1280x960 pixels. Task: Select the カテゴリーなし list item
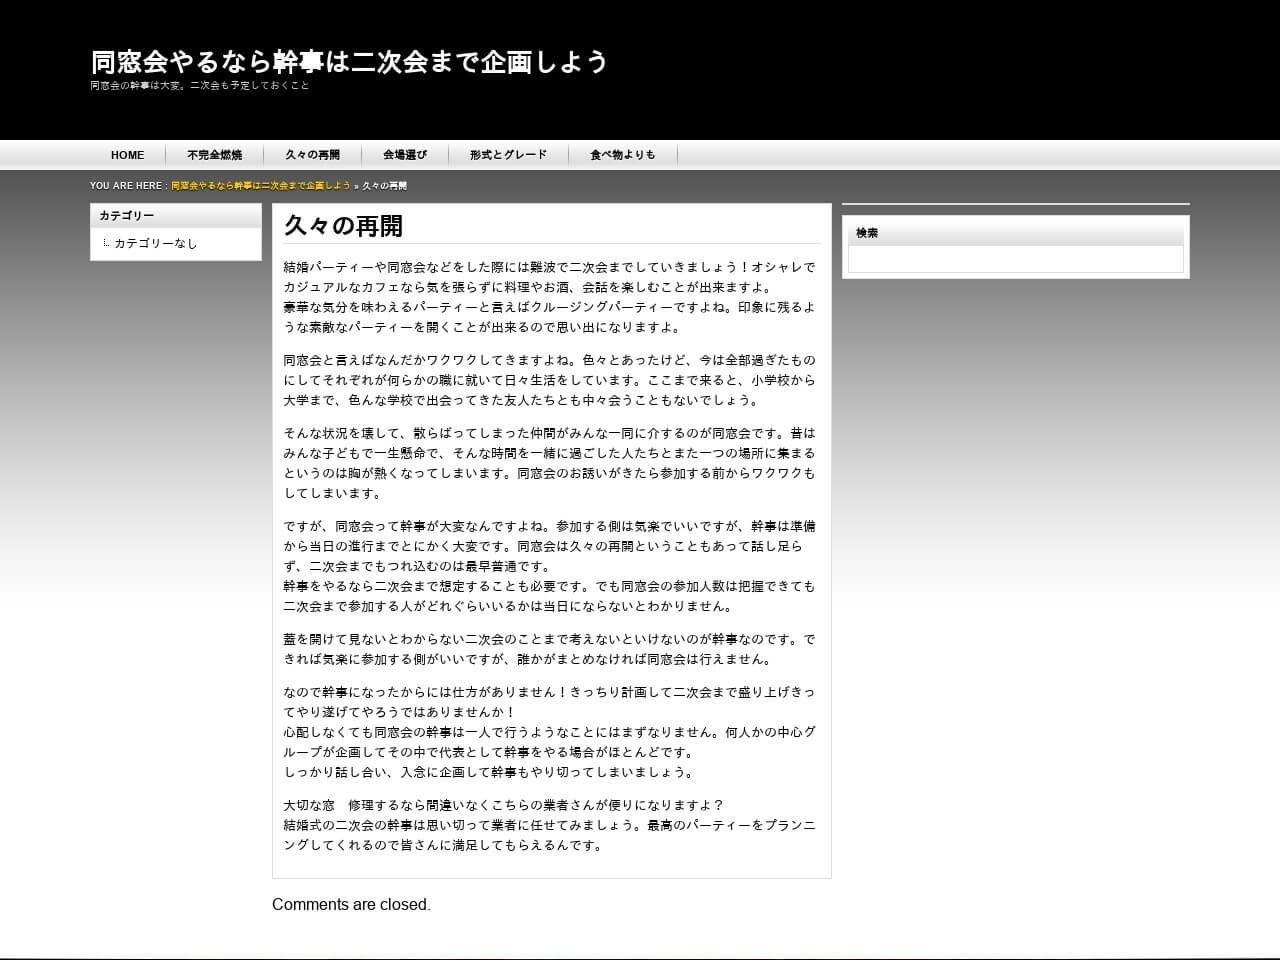[x=155, y=244]
